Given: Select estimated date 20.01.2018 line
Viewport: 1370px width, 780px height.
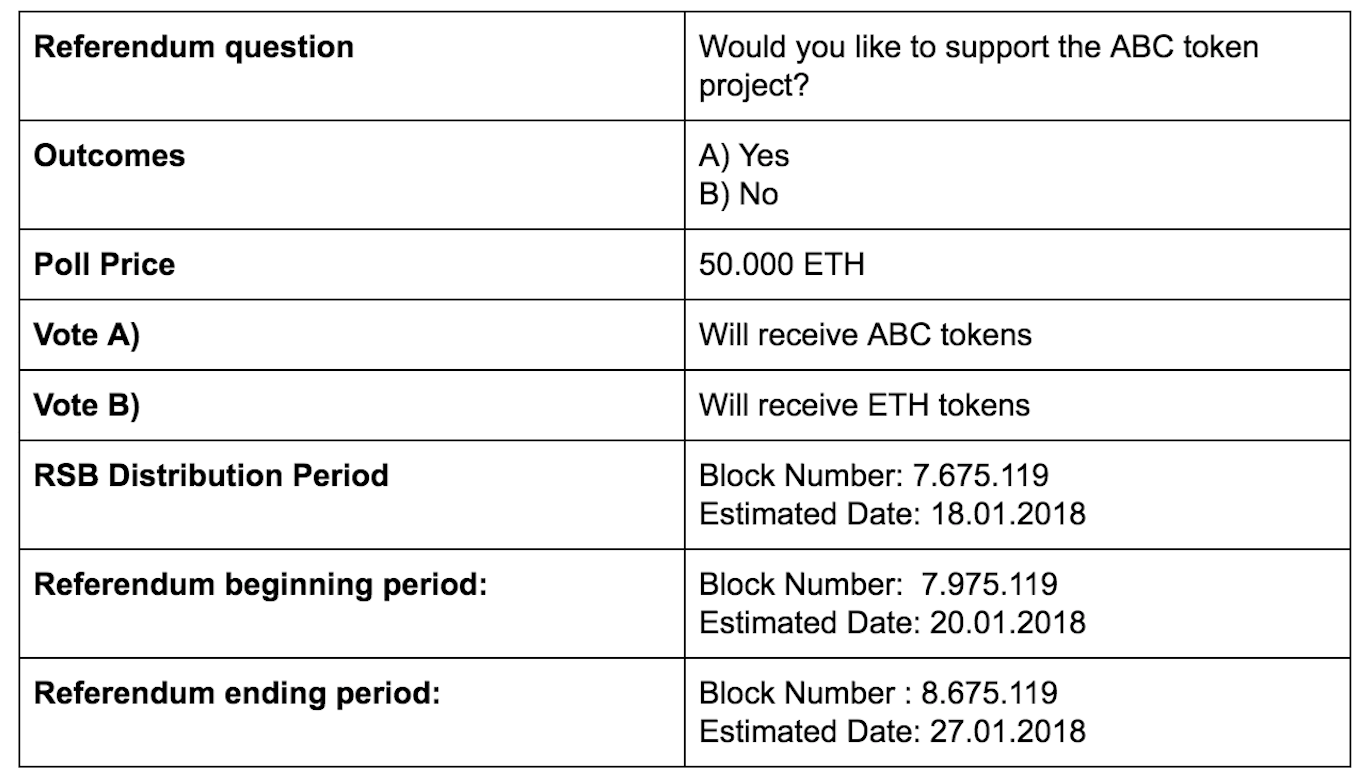Looking at the screenshot, I should coord(892,622).
